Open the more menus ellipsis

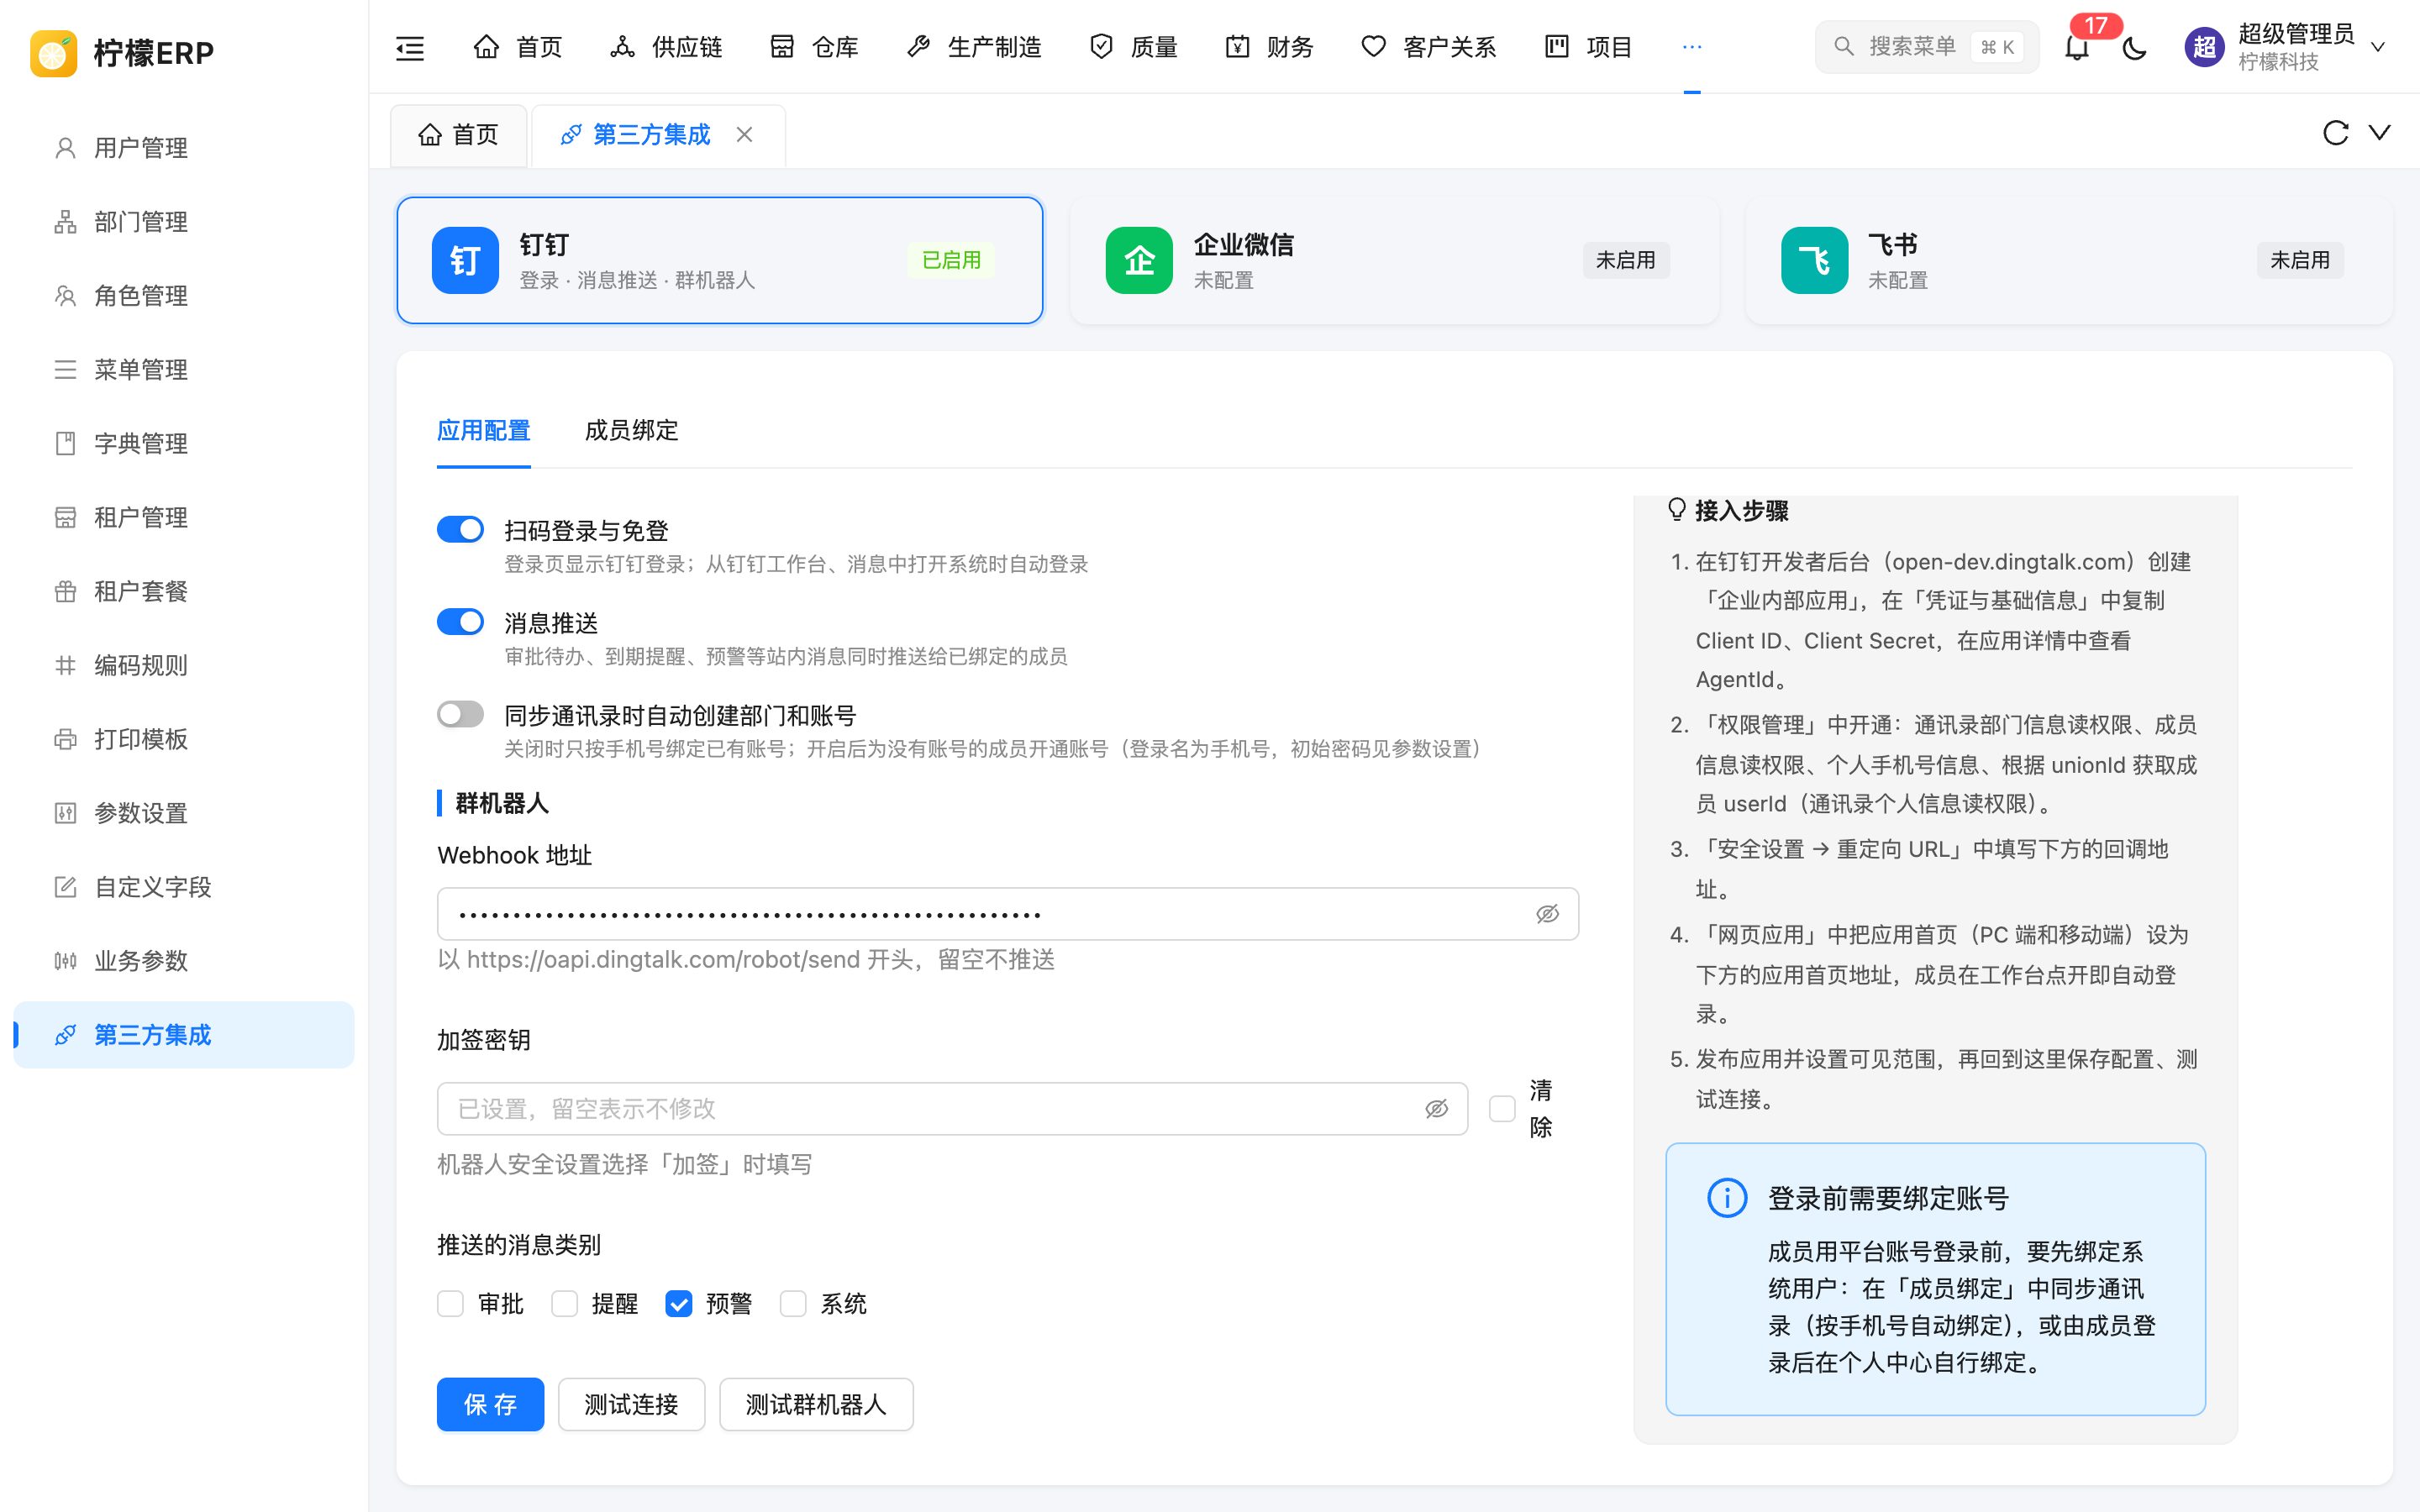(1692, 47)
